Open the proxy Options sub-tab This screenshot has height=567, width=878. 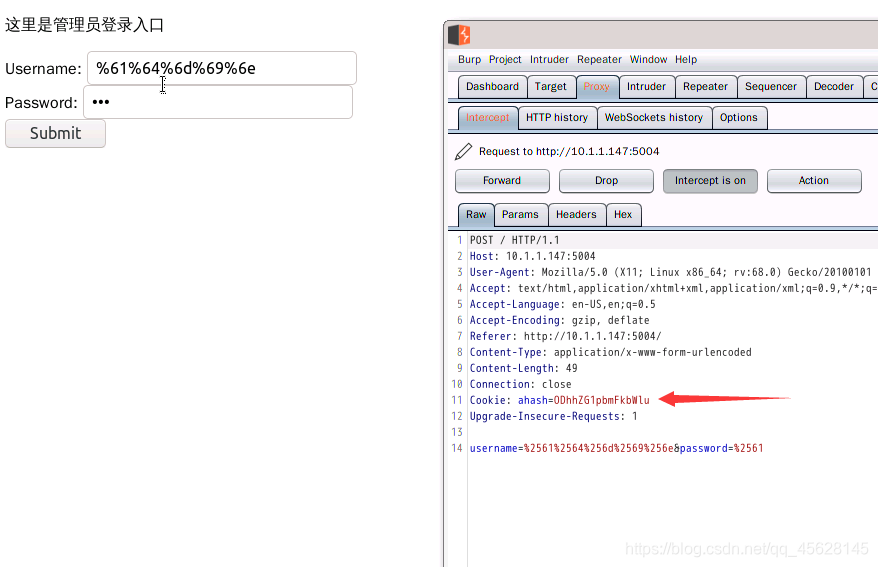(x=739, y=118)
